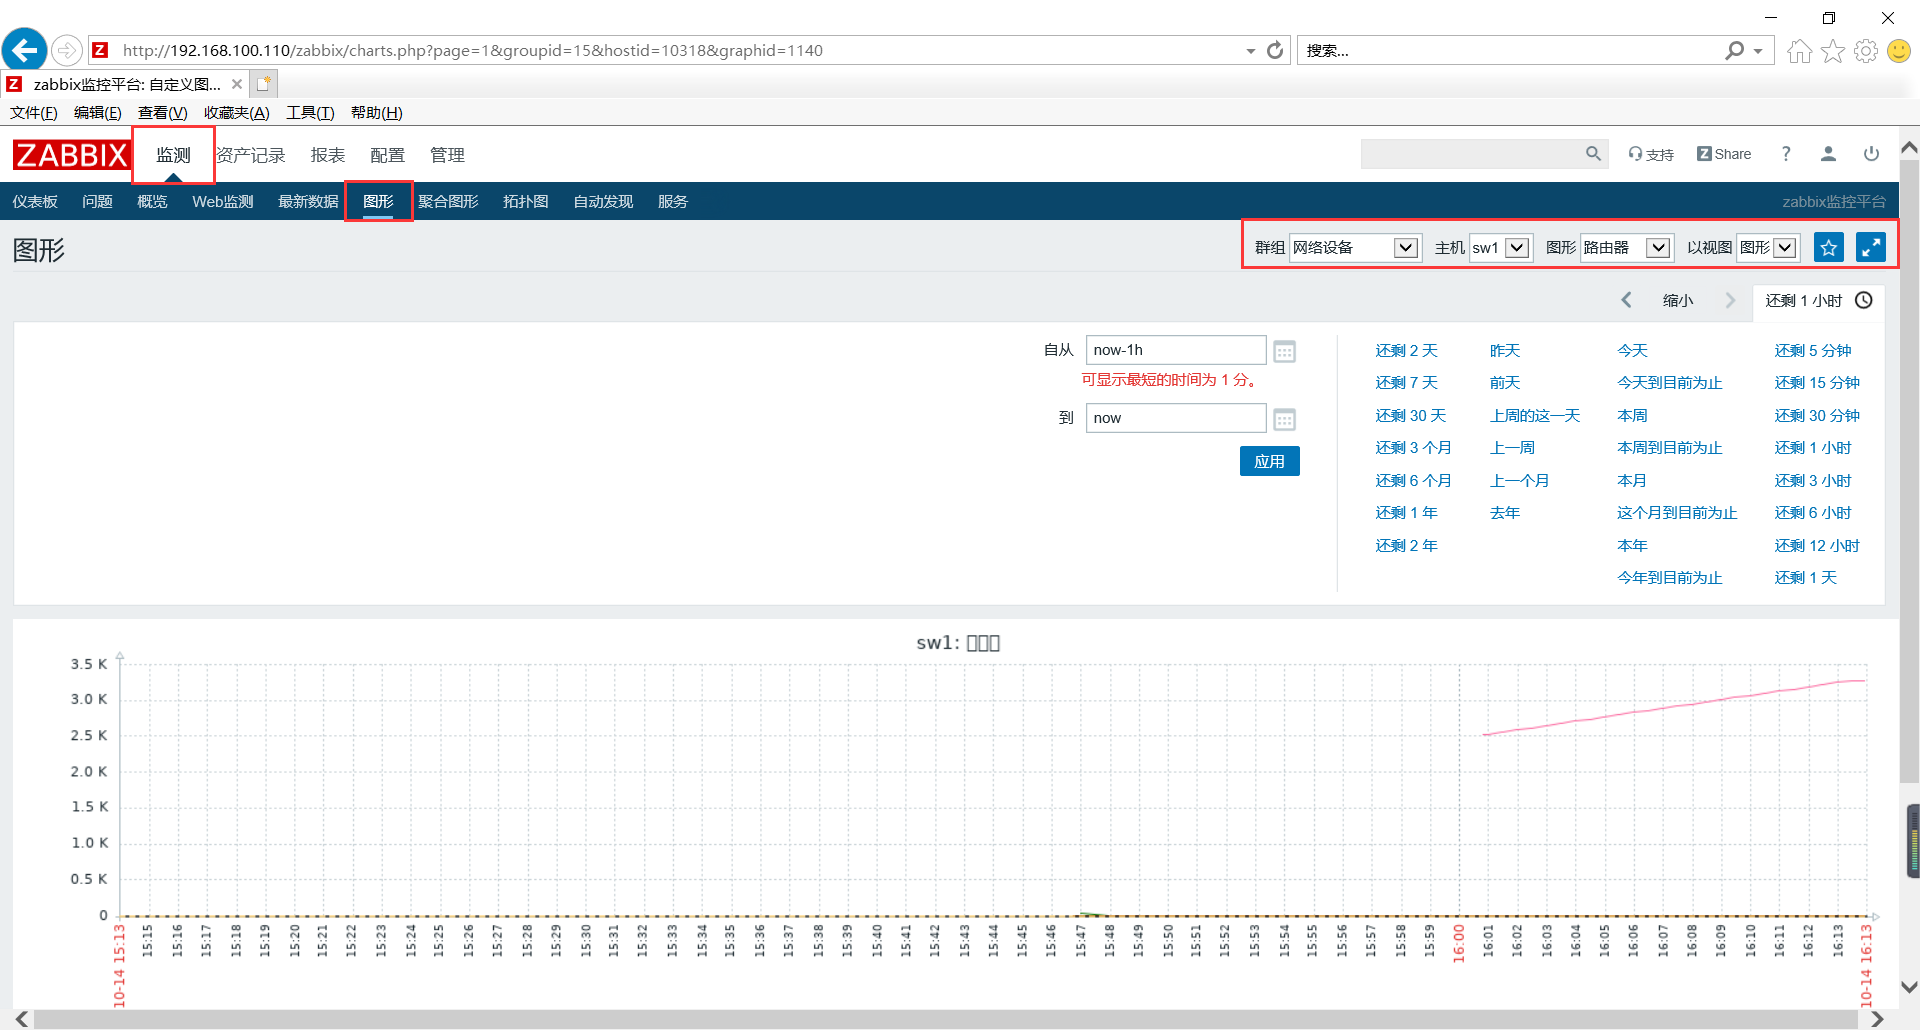1920x1030 pixels.
Task: Open Zabbix help question mark
Action: (x=1786, y=154)
